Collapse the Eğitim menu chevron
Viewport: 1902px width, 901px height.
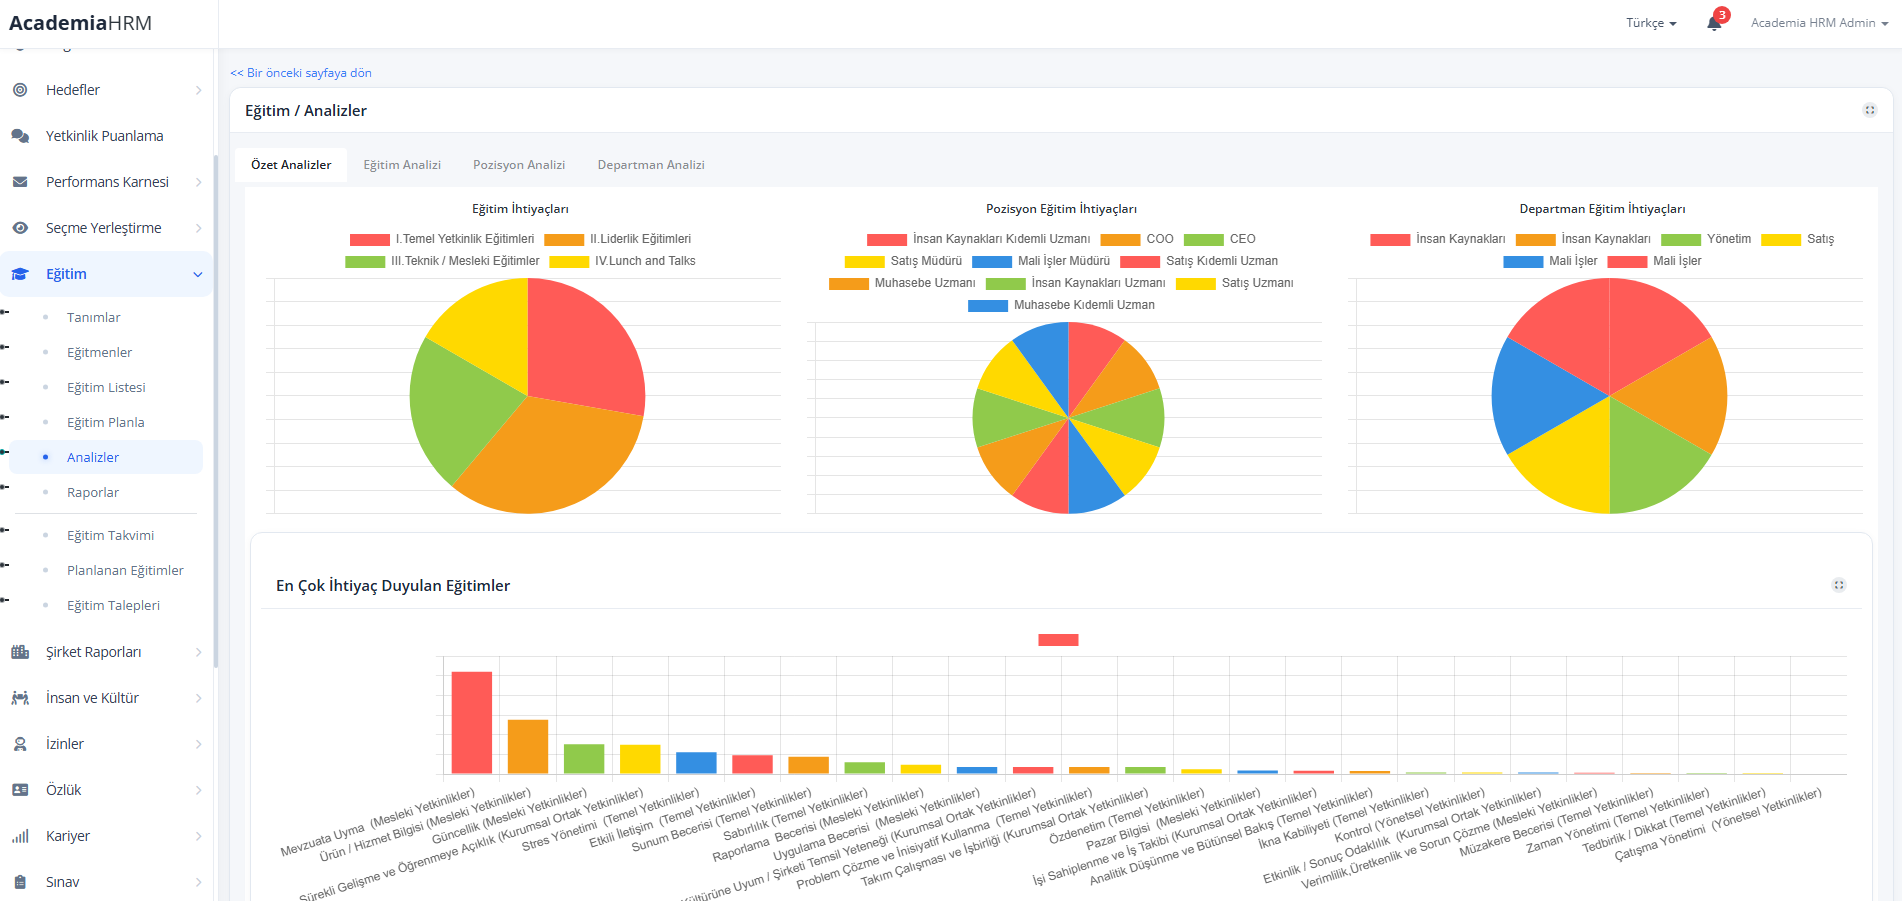(198, 274)
